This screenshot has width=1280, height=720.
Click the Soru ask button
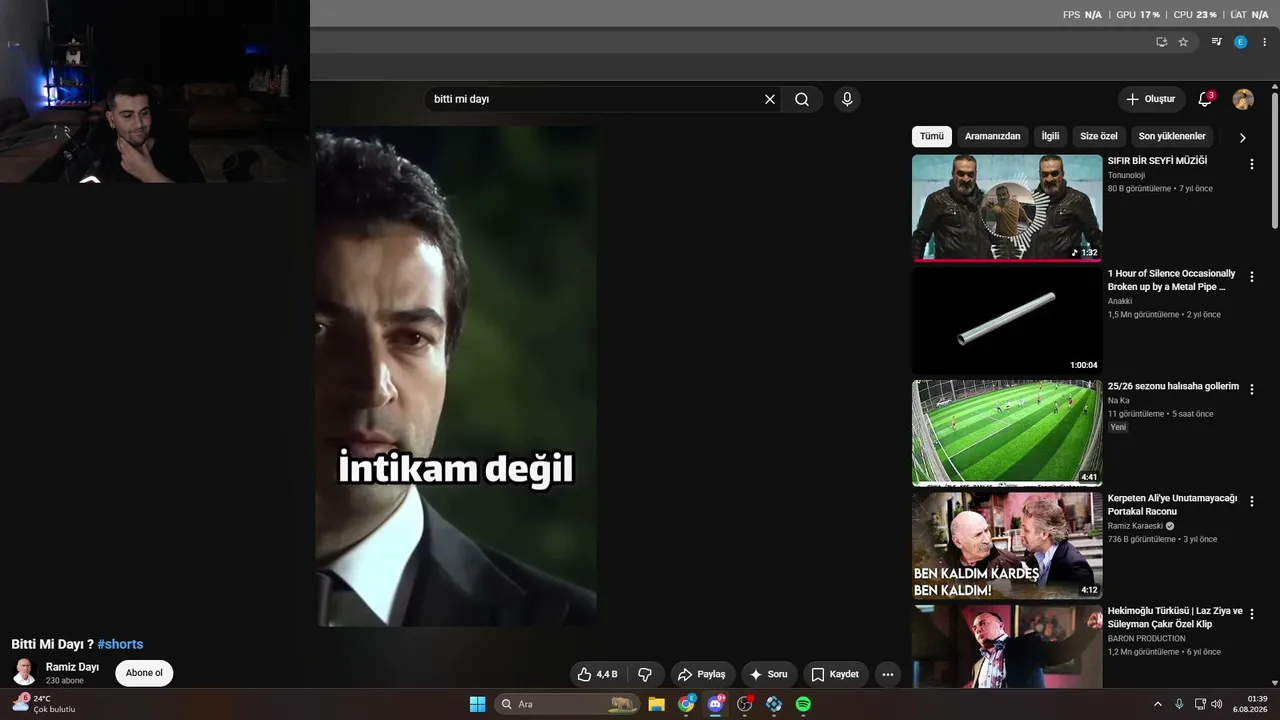coord(768,674)
